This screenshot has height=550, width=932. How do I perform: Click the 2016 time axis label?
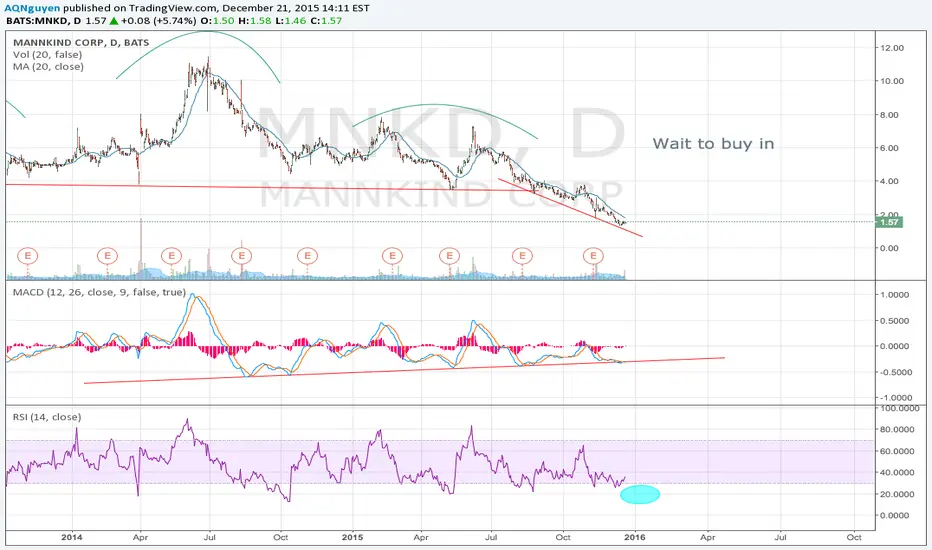(x=635, y=537)
